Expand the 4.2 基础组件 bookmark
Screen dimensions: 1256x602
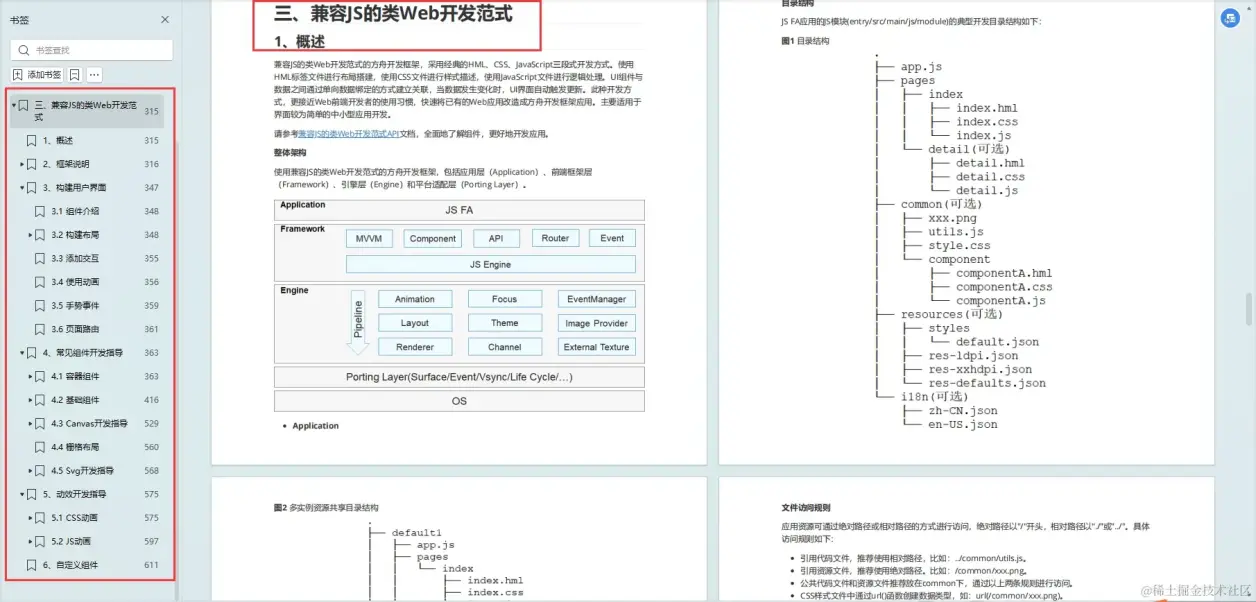[x=30, y=400]
